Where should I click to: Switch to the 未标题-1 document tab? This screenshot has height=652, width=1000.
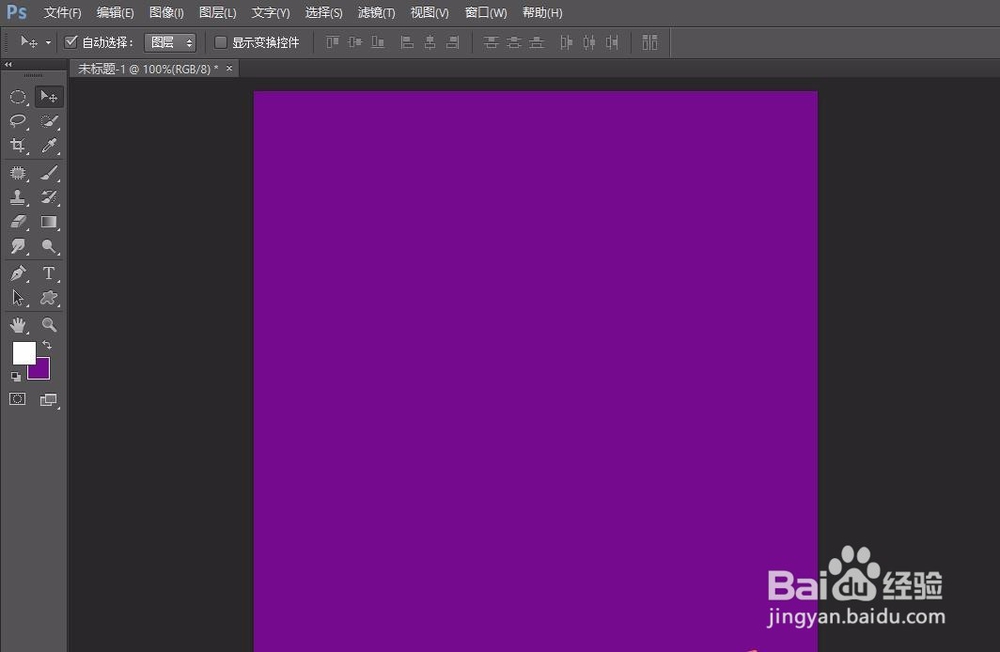click(148, 69)
